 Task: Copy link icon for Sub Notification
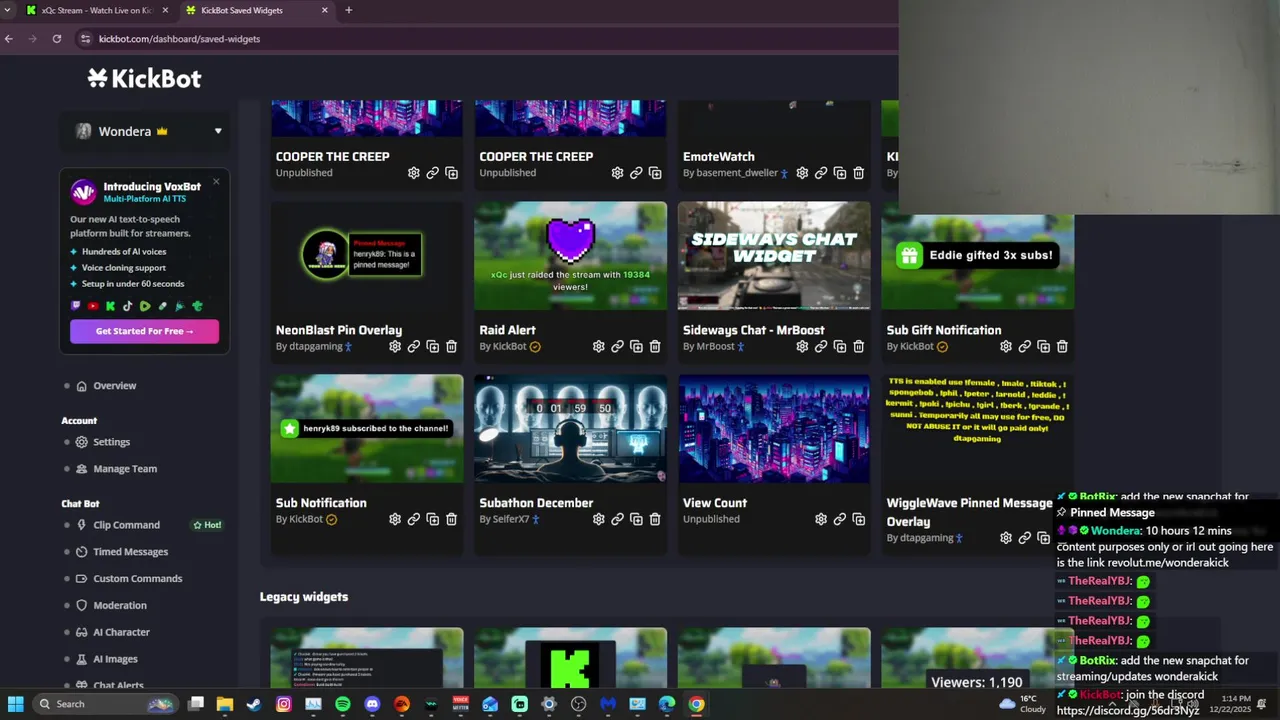(413, 519)
